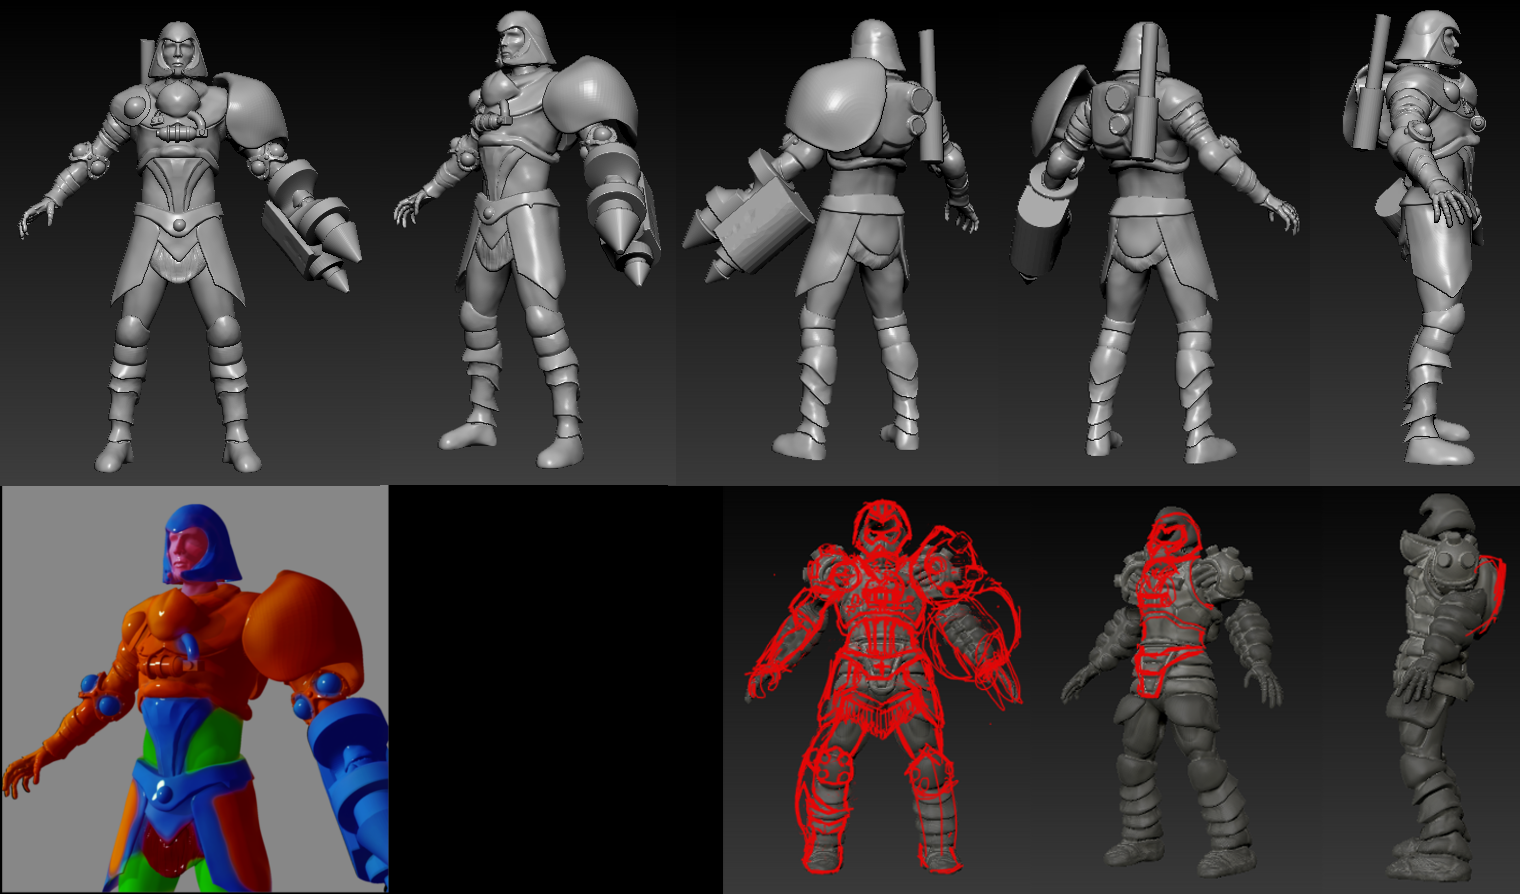The image size is (1520, 894).
Task: Click the red chest outline on dark gray model
Action: 1165,600
